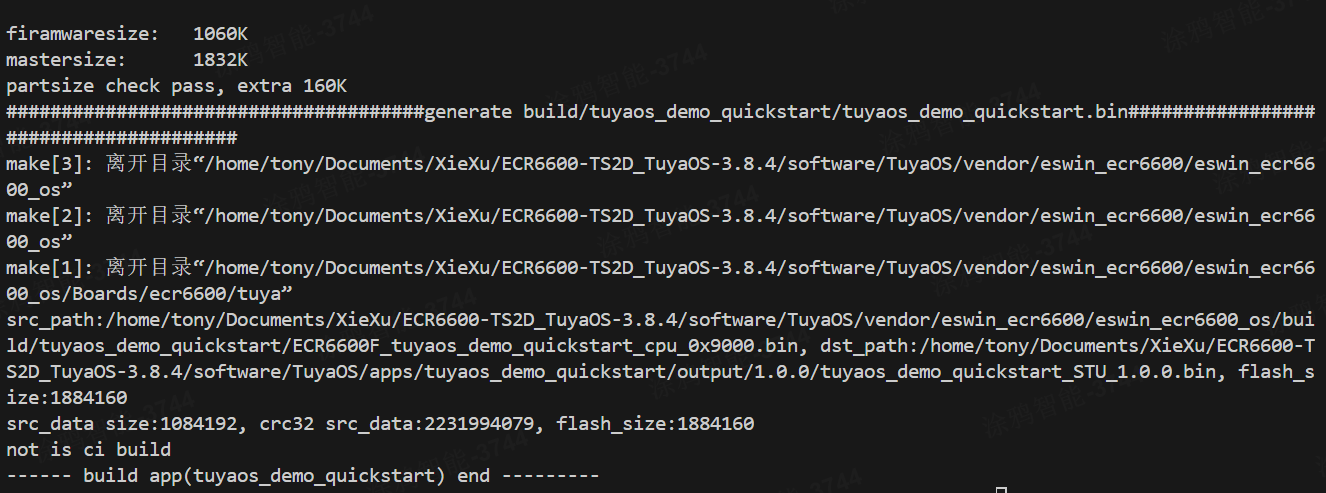The image size is (1326, 493).
Task: Click the 'build app(tuyaos_demo_quickstart) end' line
Action: [302, 475]
